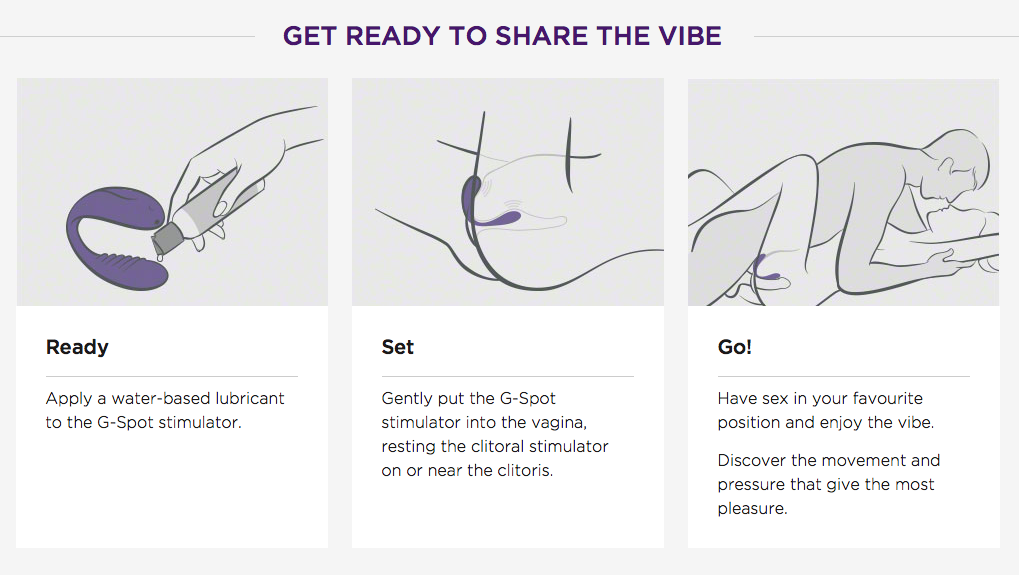Click the 'favourite position' paragraph
This screenshot has height=575, width=1019.
click(x=826, y=410)
